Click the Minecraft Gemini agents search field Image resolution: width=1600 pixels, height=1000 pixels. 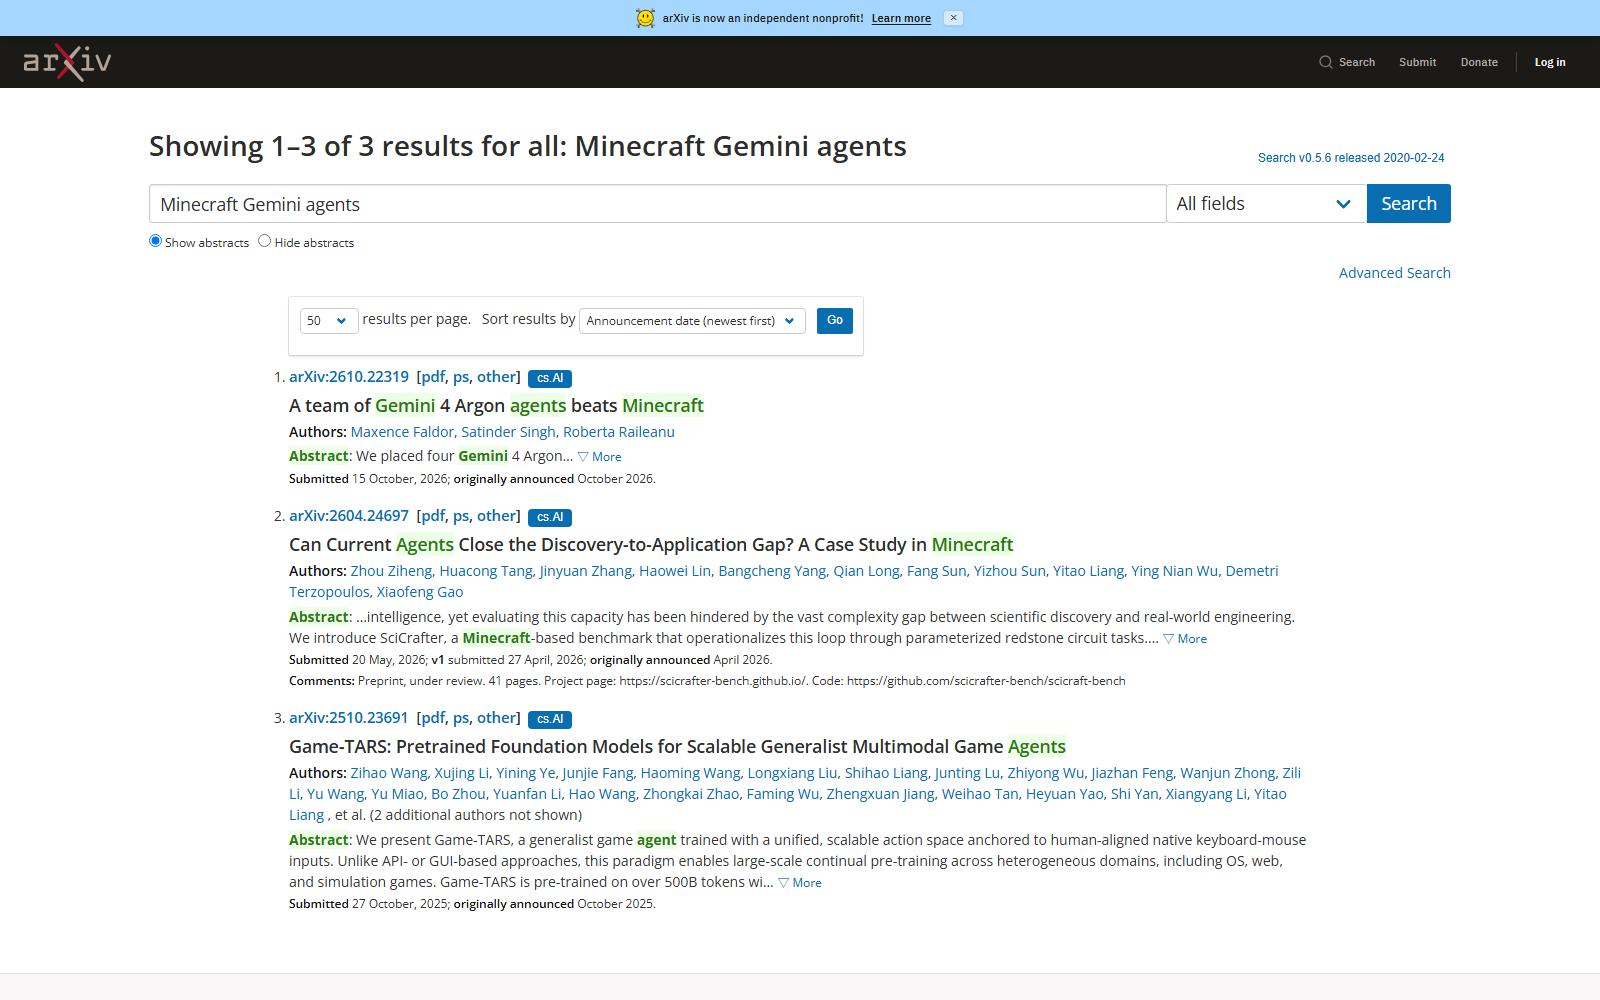pyautogui.click(x=657, y=204)
